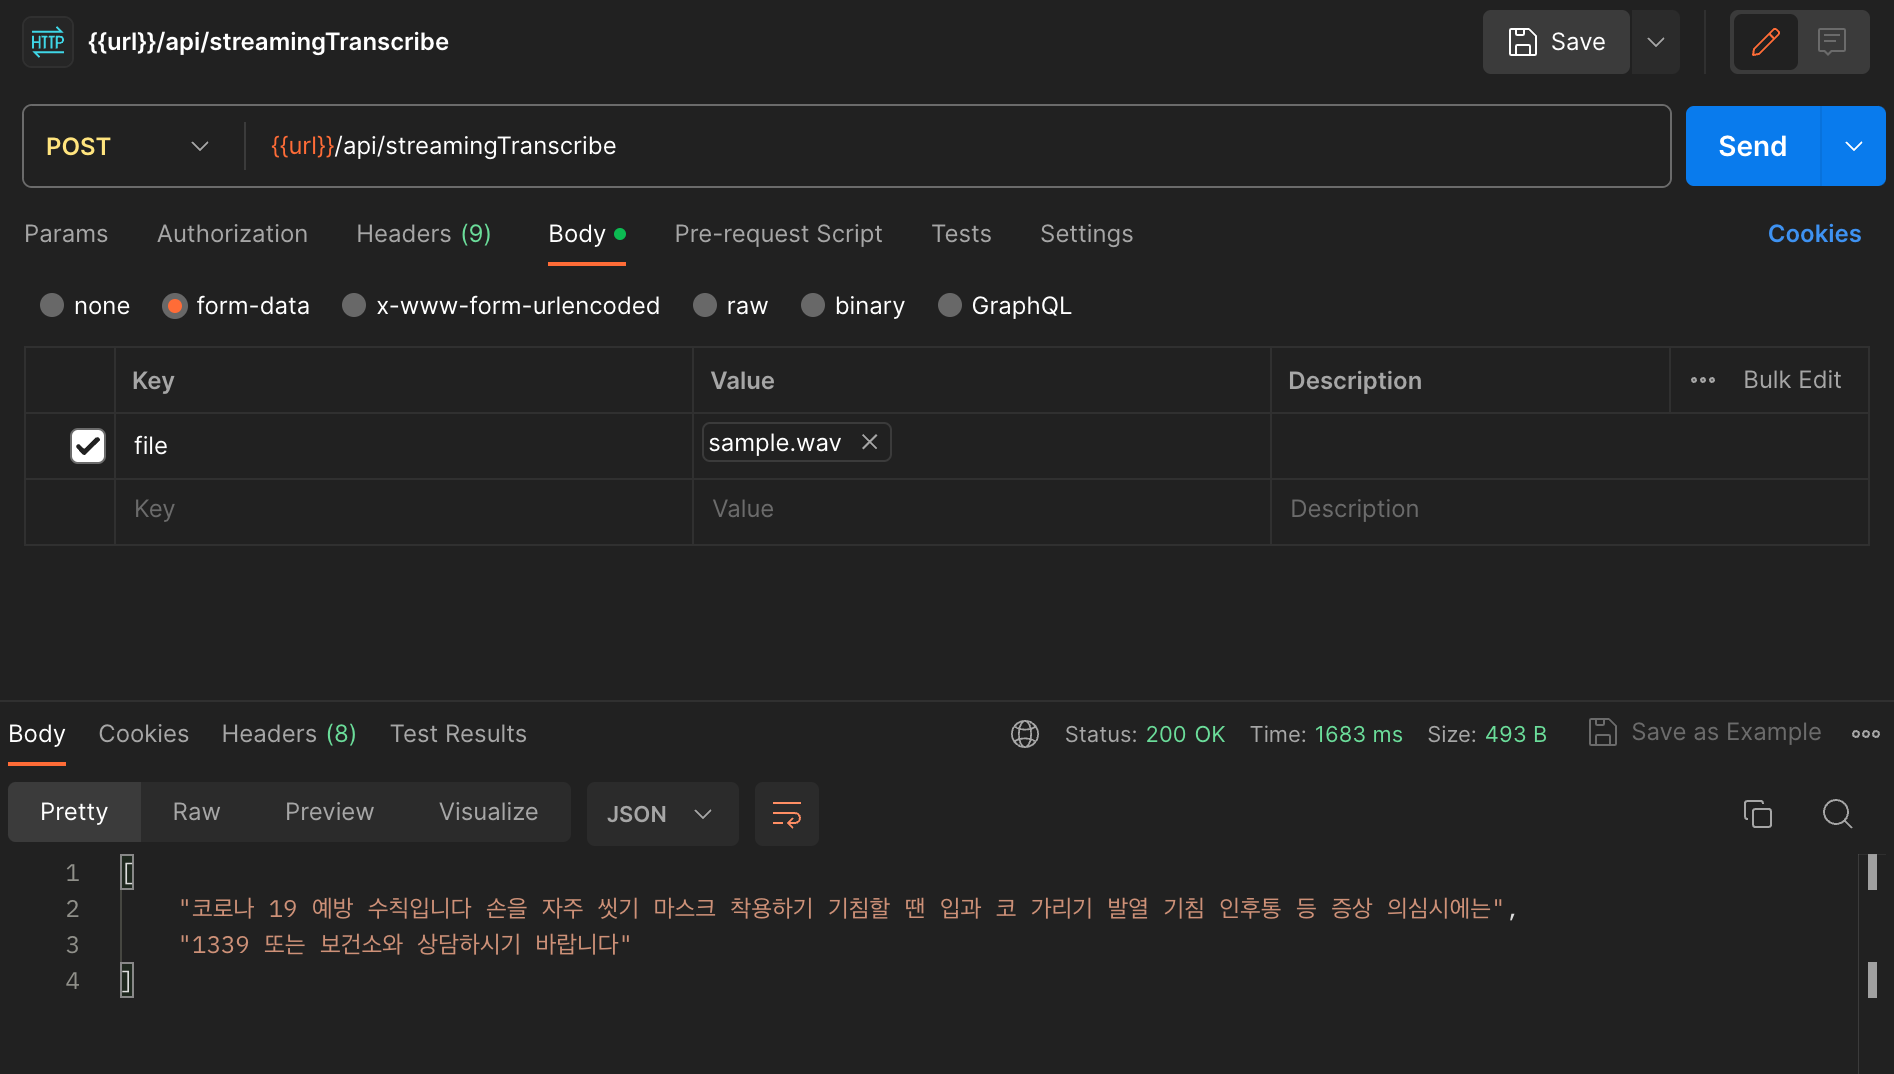Expand the Send options dropdown arrow

pos(1854,146)
